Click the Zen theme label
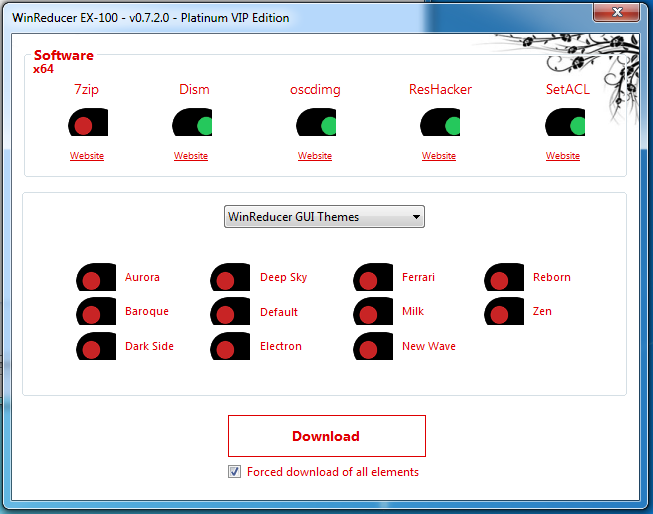This screenshot has width=653, height=514. tap(542, 311)
